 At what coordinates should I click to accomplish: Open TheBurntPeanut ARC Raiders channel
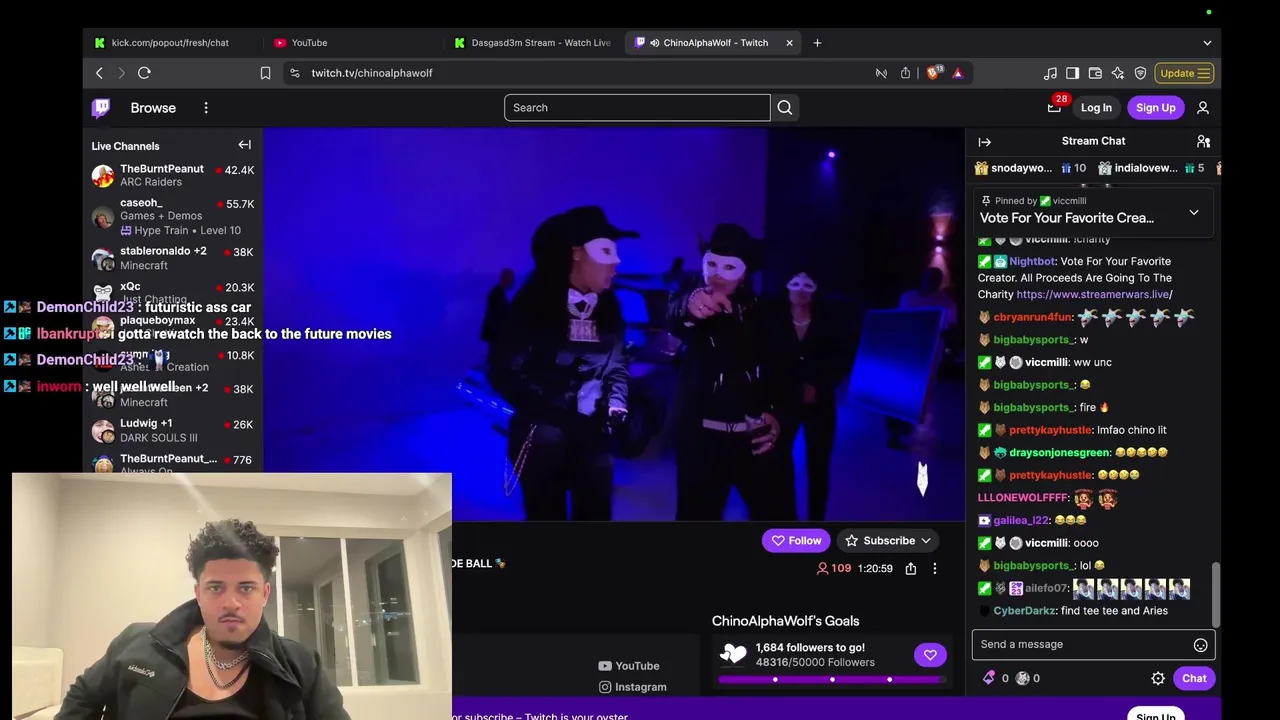pos(173,175)
